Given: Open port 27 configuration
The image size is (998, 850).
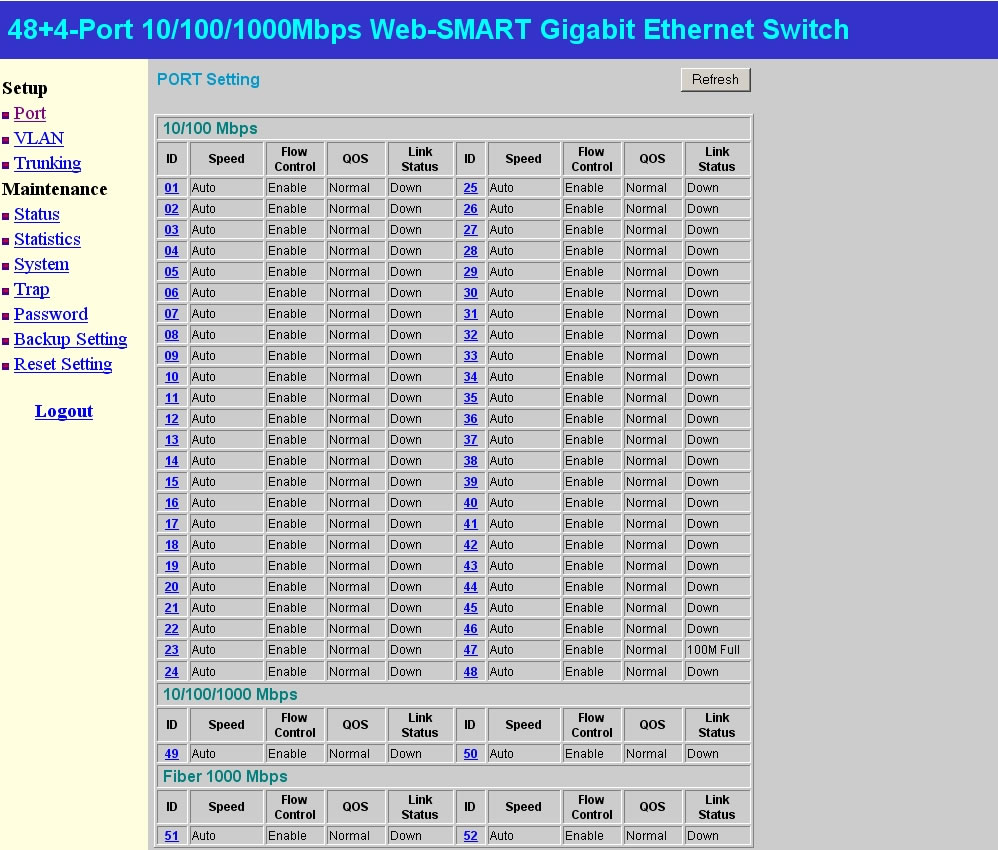Looking at the screenshot, I should point(470,230).
